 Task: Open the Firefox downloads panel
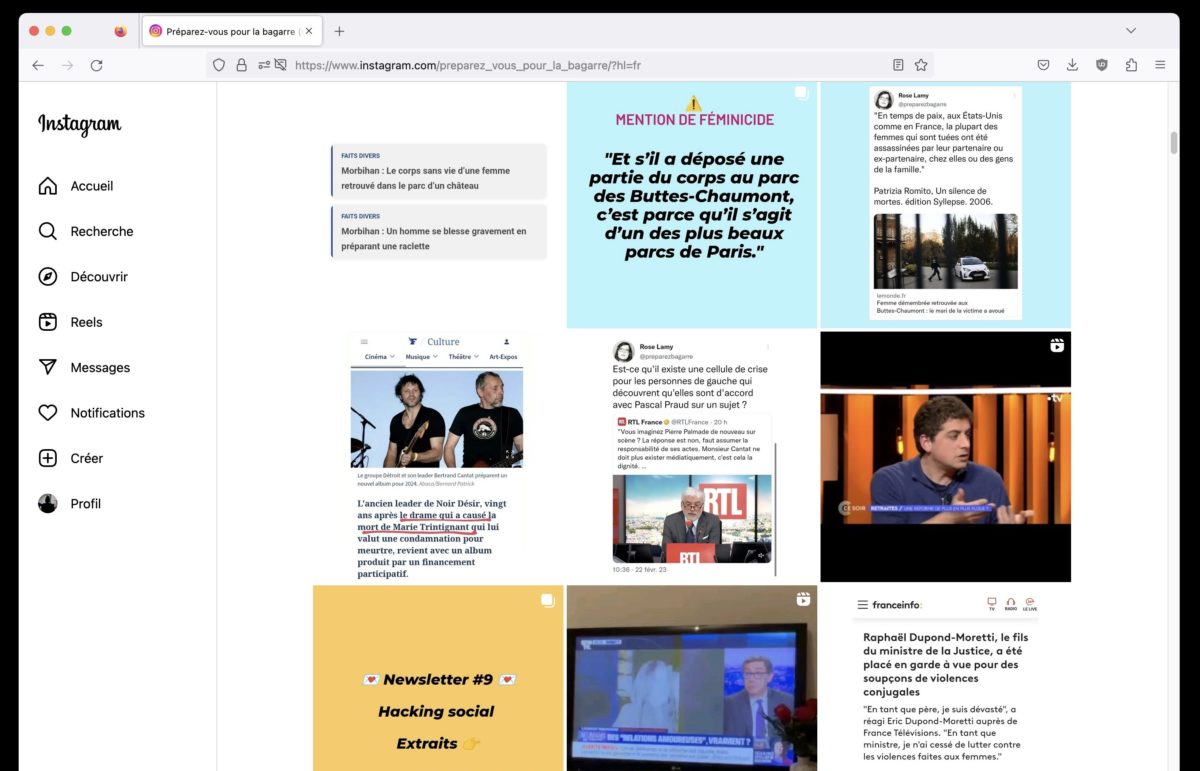[1072, 65]
